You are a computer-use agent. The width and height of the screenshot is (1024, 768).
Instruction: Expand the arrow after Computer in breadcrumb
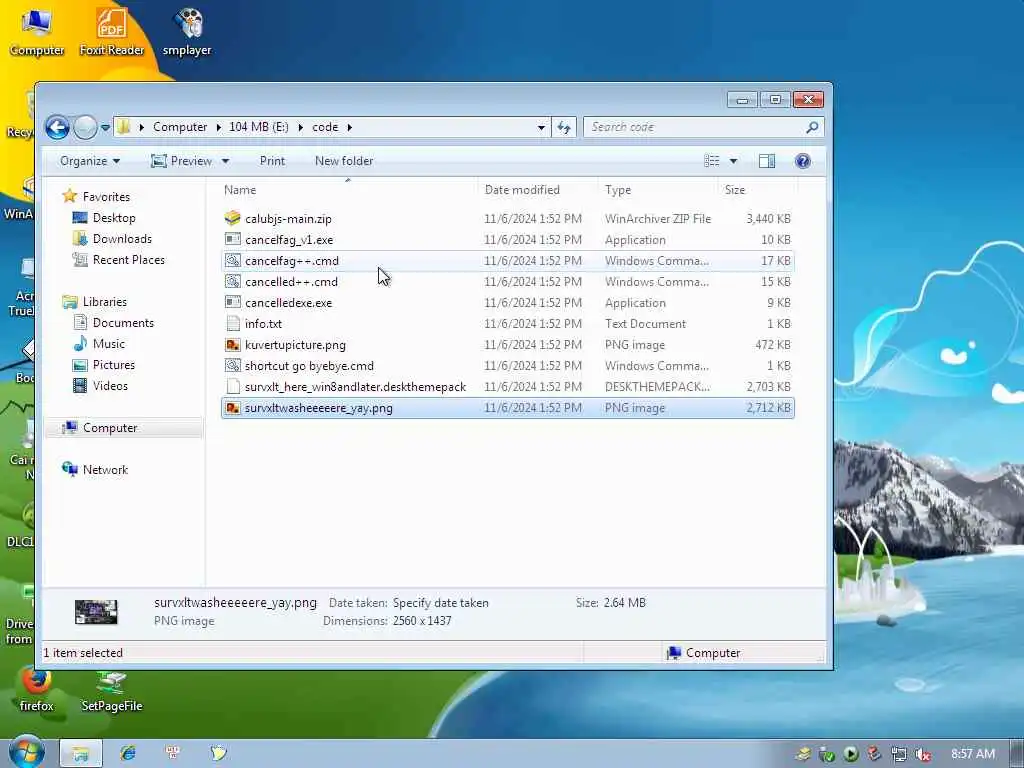pos(218,127)
